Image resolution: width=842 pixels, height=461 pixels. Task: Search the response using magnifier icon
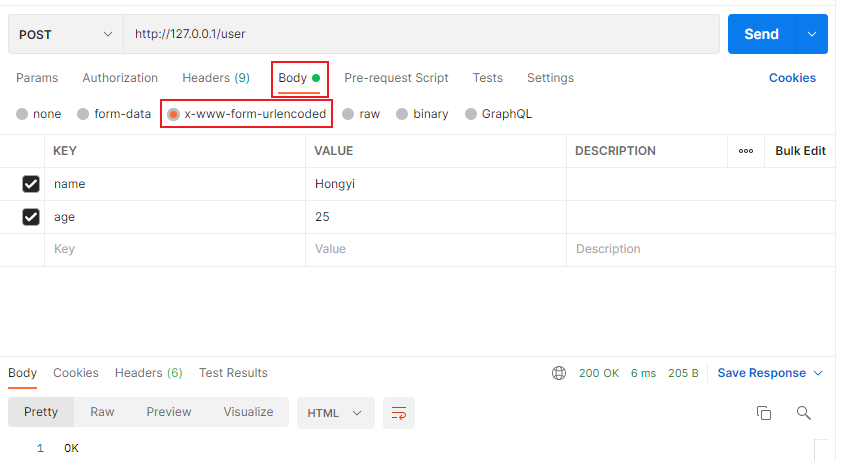point(803,413)
